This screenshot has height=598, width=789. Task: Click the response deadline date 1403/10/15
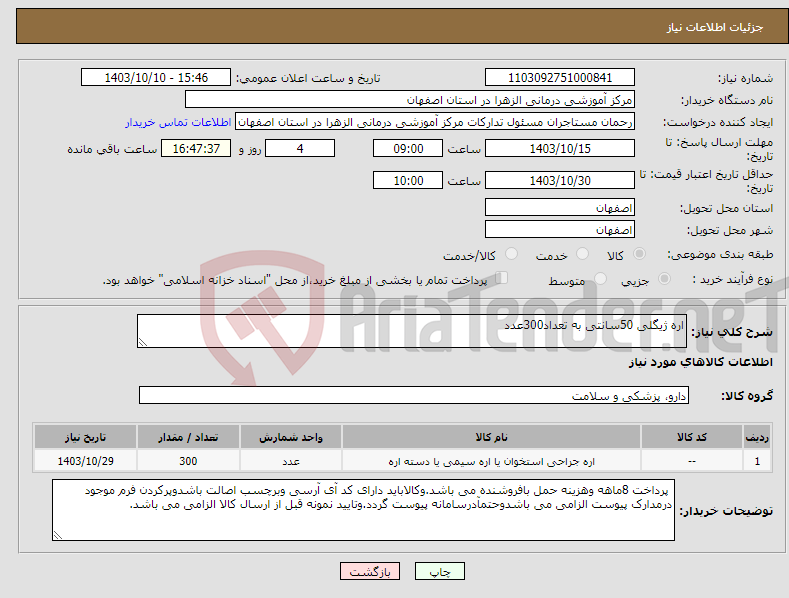click(x=560, y=148)
